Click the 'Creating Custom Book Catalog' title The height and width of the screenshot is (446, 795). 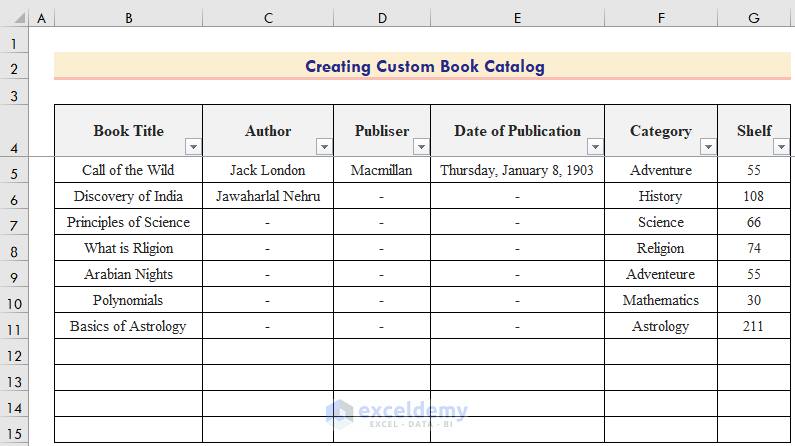point(425,67)
